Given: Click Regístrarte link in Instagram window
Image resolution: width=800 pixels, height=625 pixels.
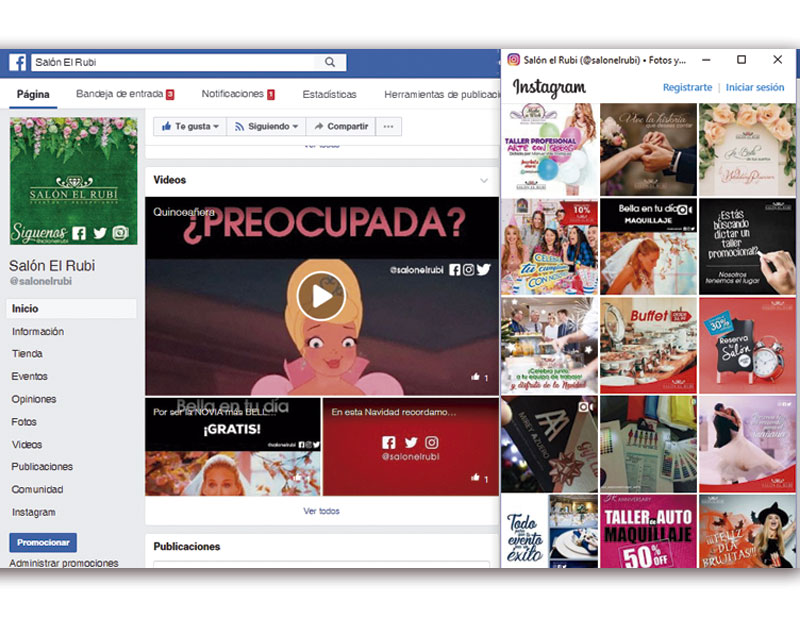Looking at the screenshot, I should pos(687,87).
